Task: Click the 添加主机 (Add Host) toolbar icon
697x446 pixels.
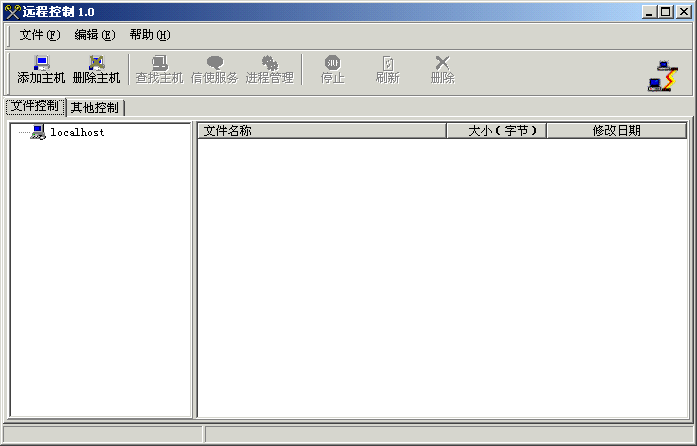Action: coord(41,63)
